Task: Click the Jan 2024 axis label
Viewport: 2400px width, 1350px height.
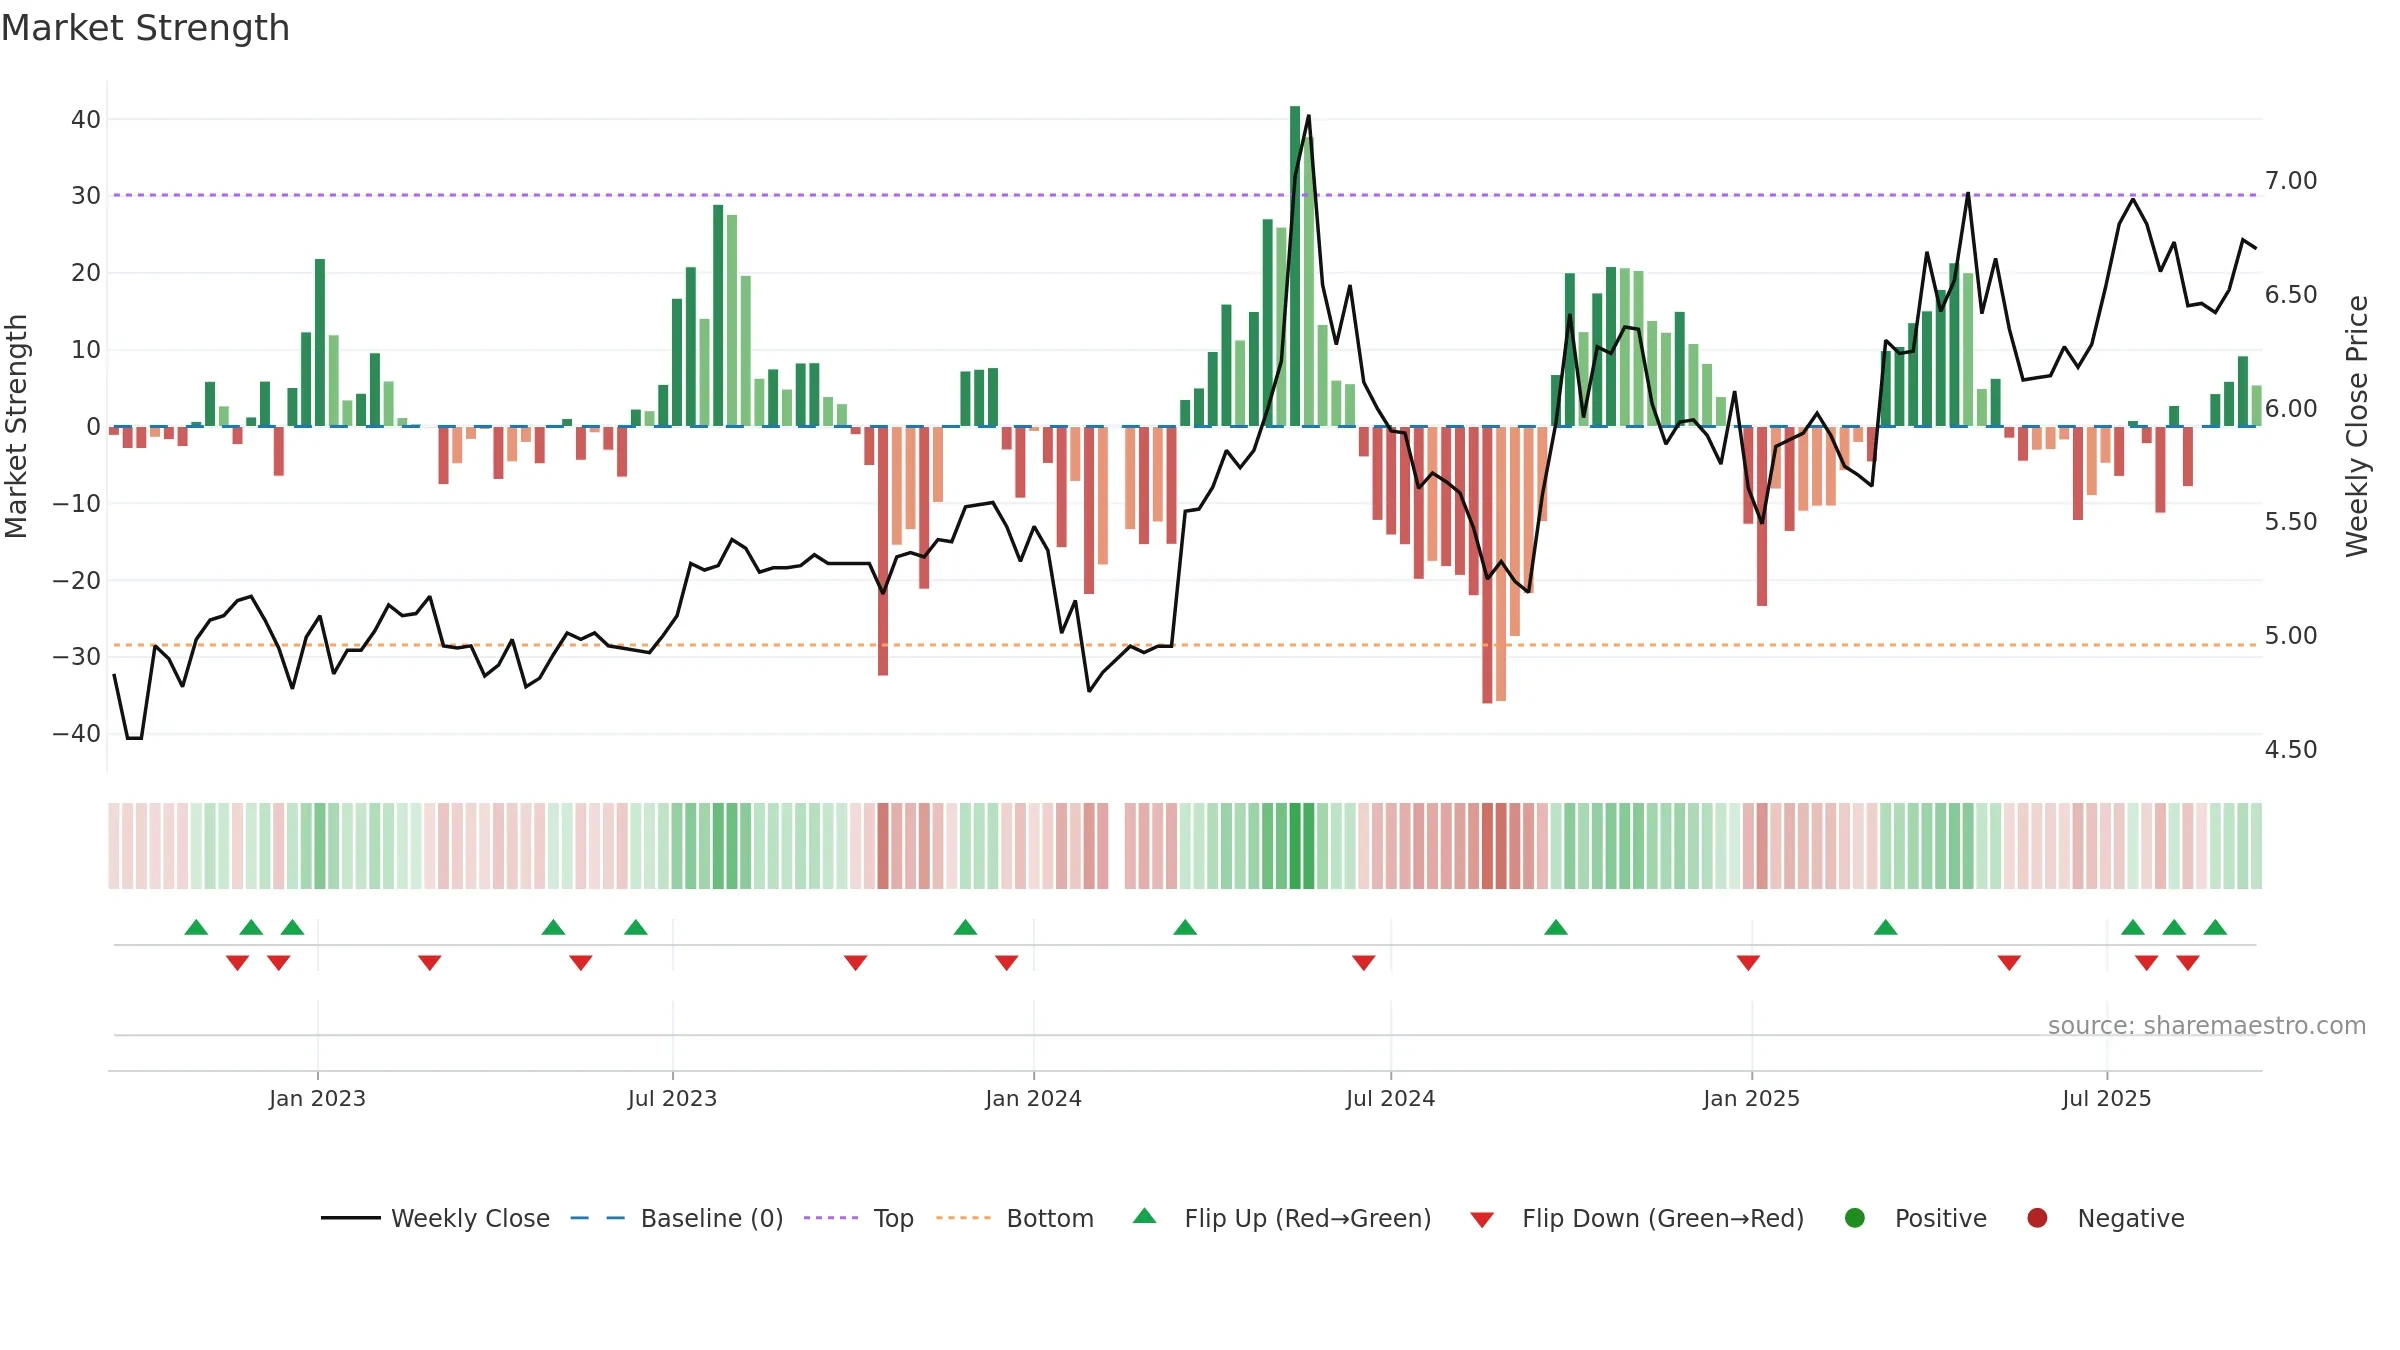Action: [1033, 1098]
